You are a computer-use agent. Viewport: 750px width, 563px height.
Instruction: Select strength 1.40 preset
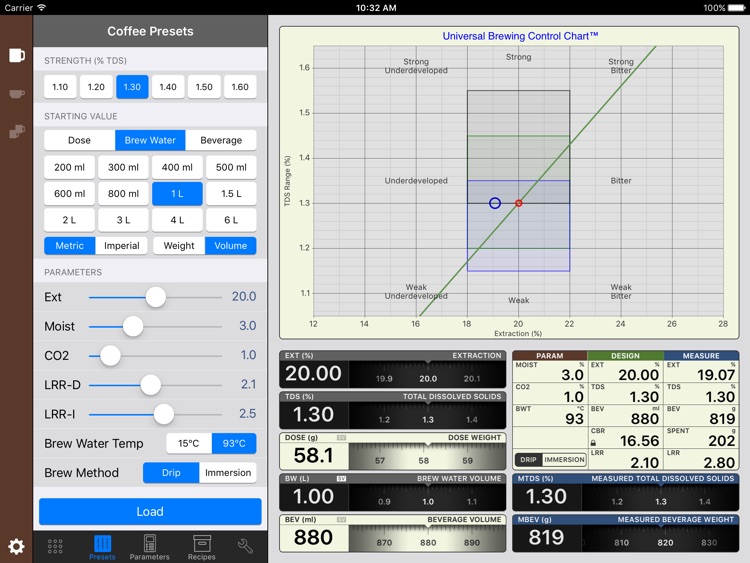click(x=168, y=87)
